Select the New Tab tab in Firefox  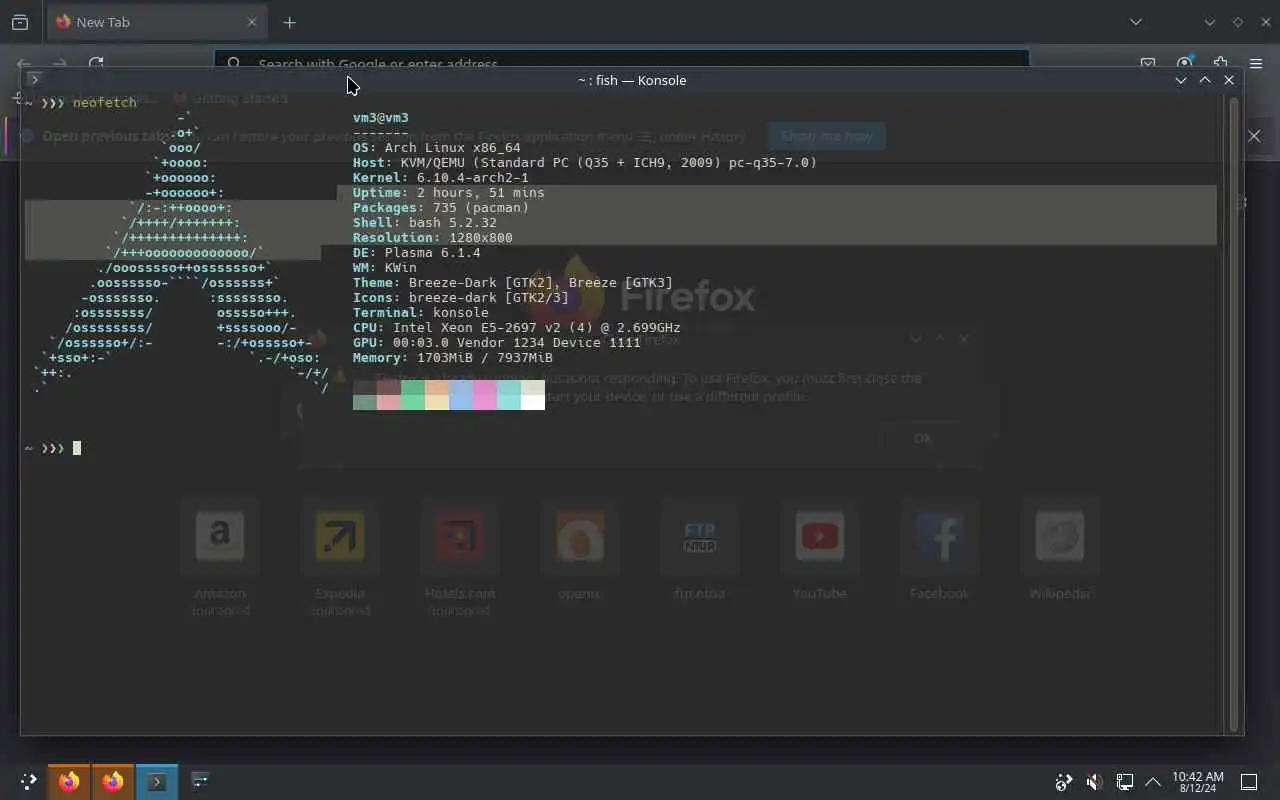tap(156, 22)
